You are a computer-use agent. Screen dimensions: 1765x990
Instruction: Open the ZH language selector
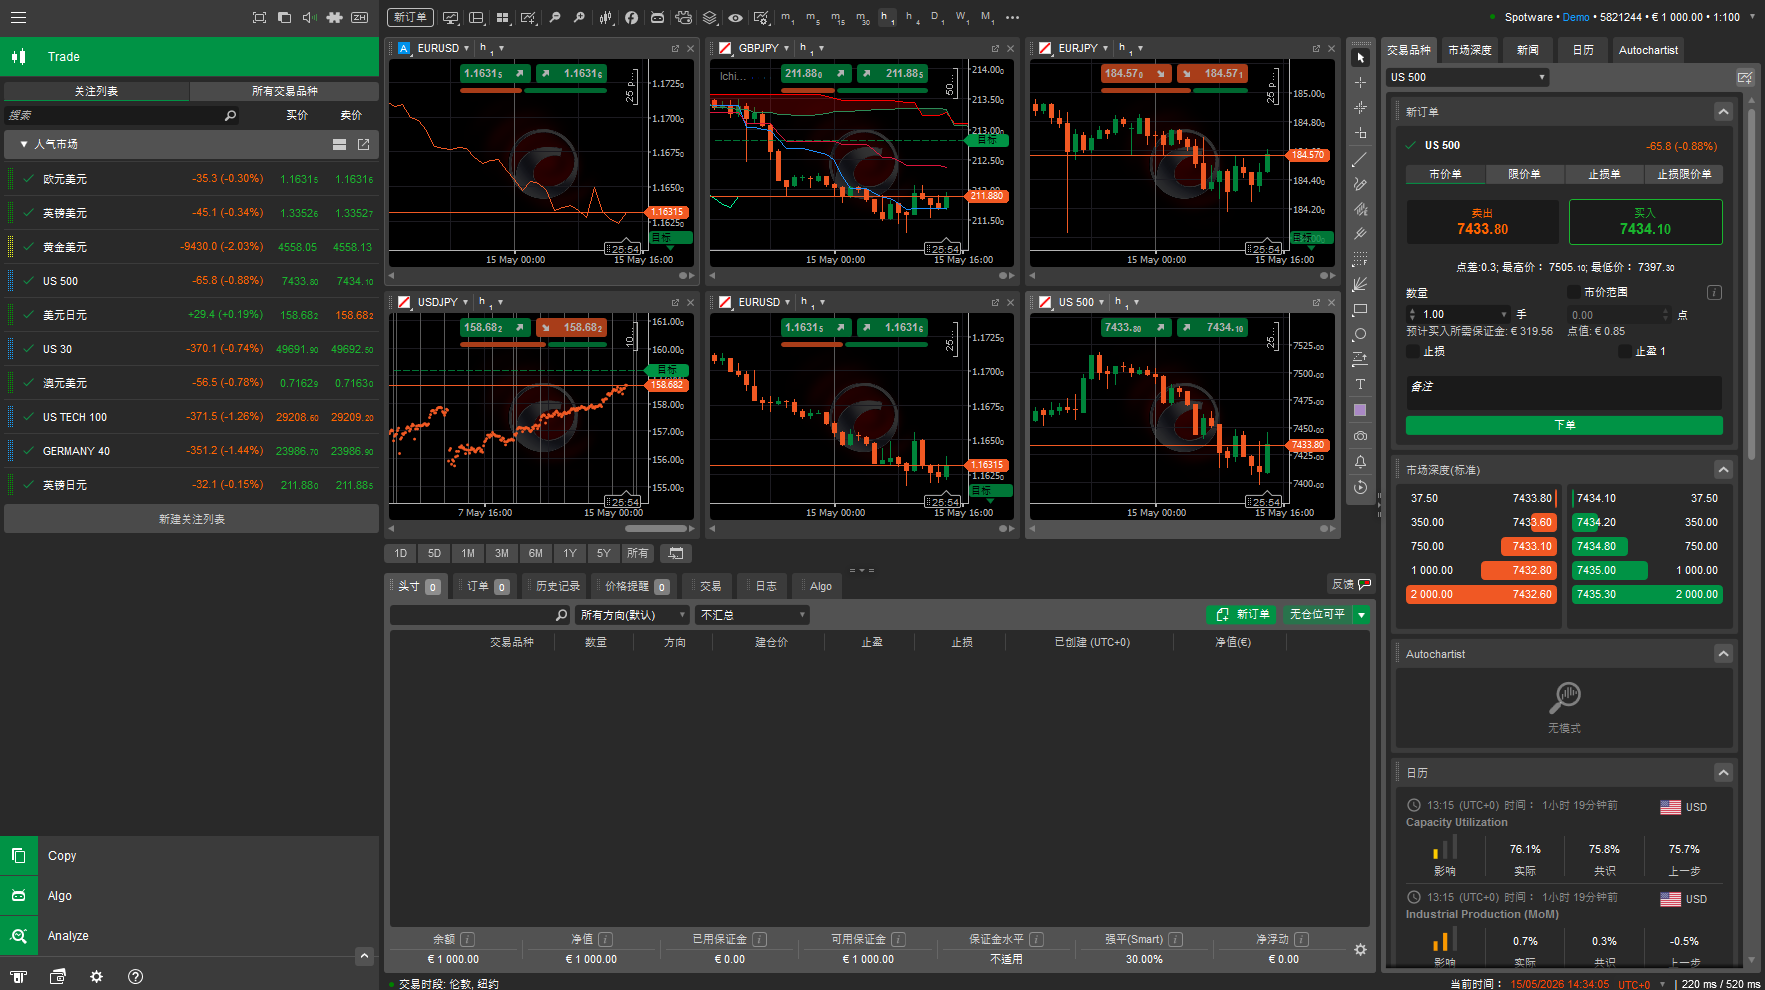click(x=360, y=17)
